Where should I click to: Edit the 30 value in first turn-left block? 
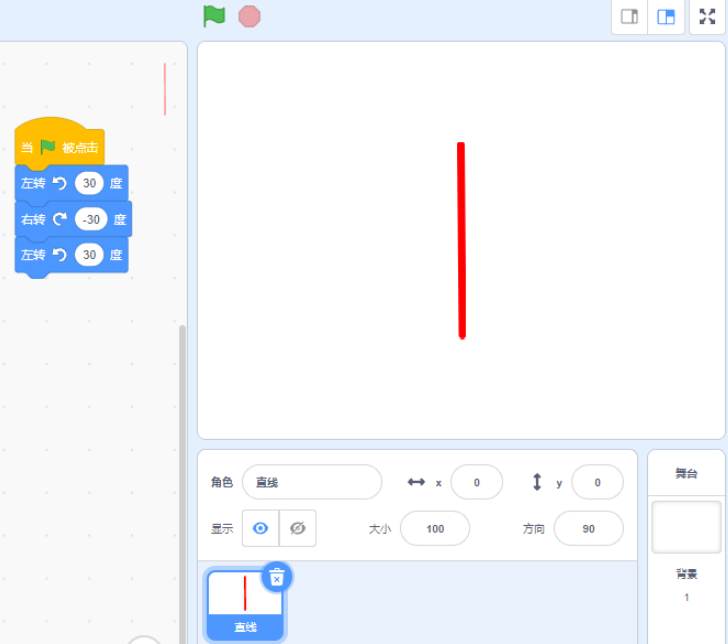[89, 183]
